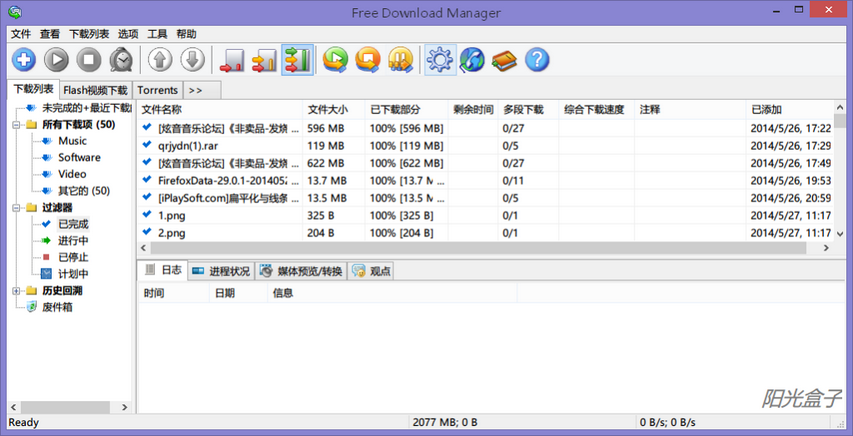853x436 pixels.
Task: Select the Music category in the tree
Action: tap(72, 141)
